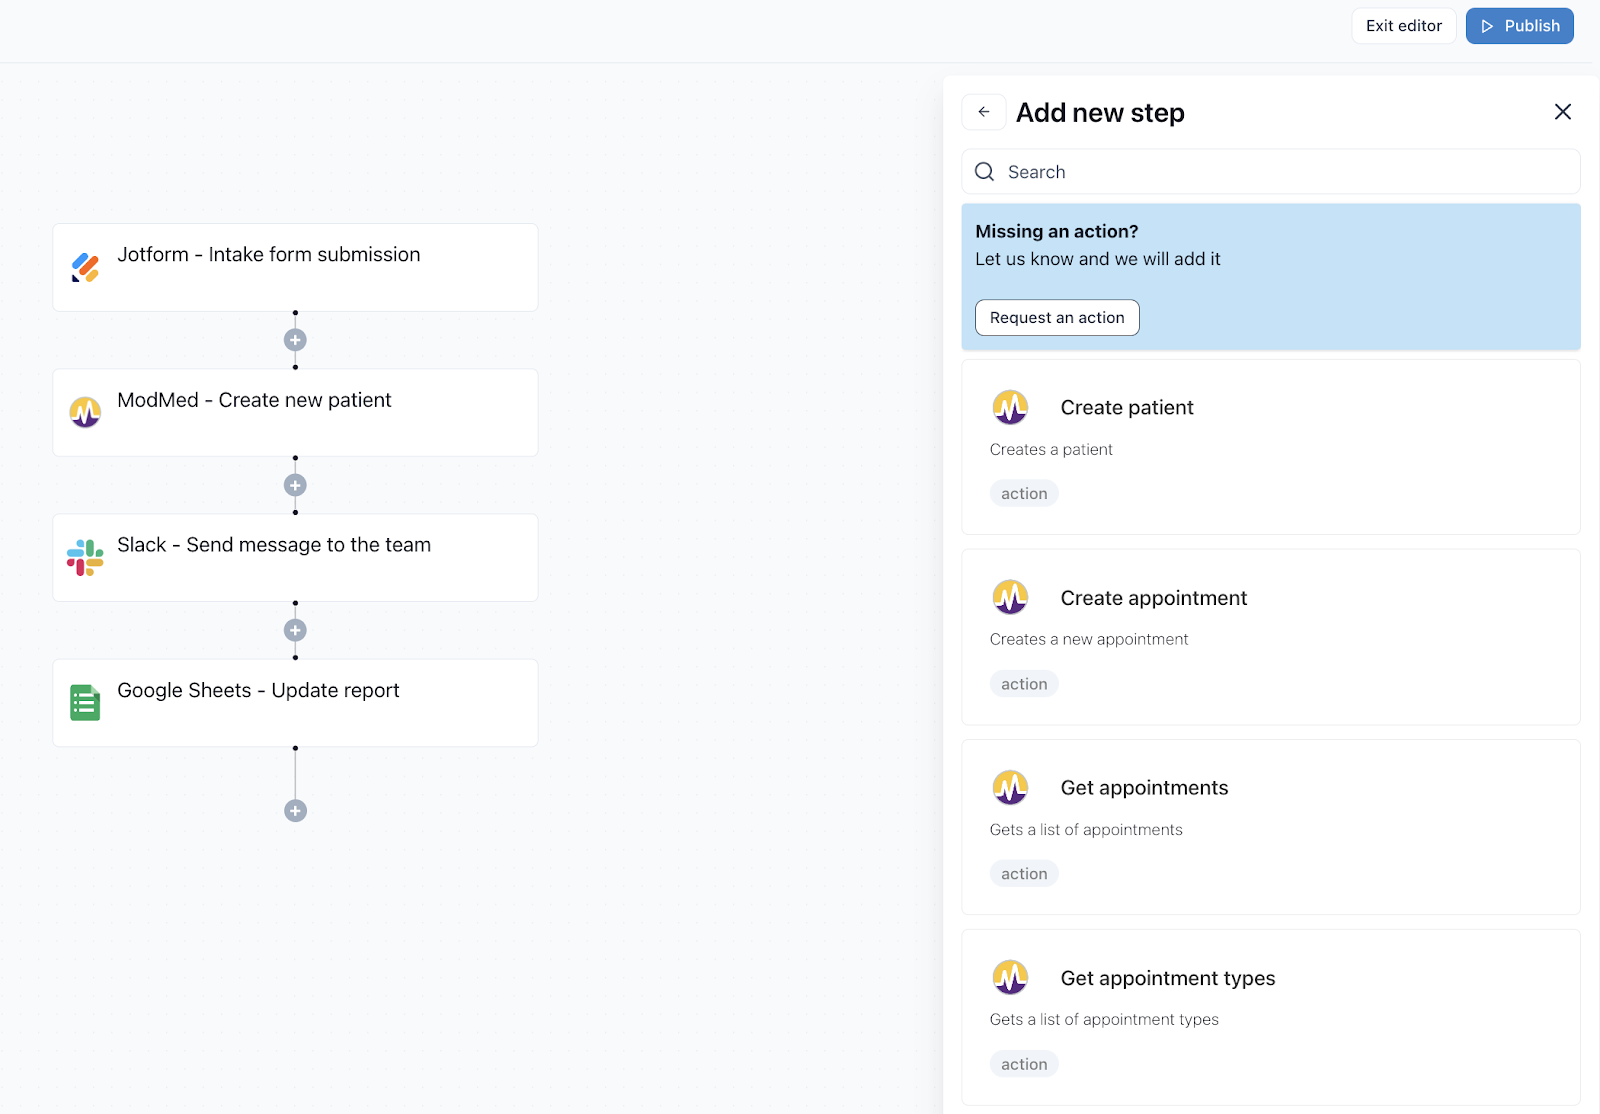Click the magnifier icon in the search box
The height and width of the screenshot is (1114, 1600).
[x=985, y=172]
